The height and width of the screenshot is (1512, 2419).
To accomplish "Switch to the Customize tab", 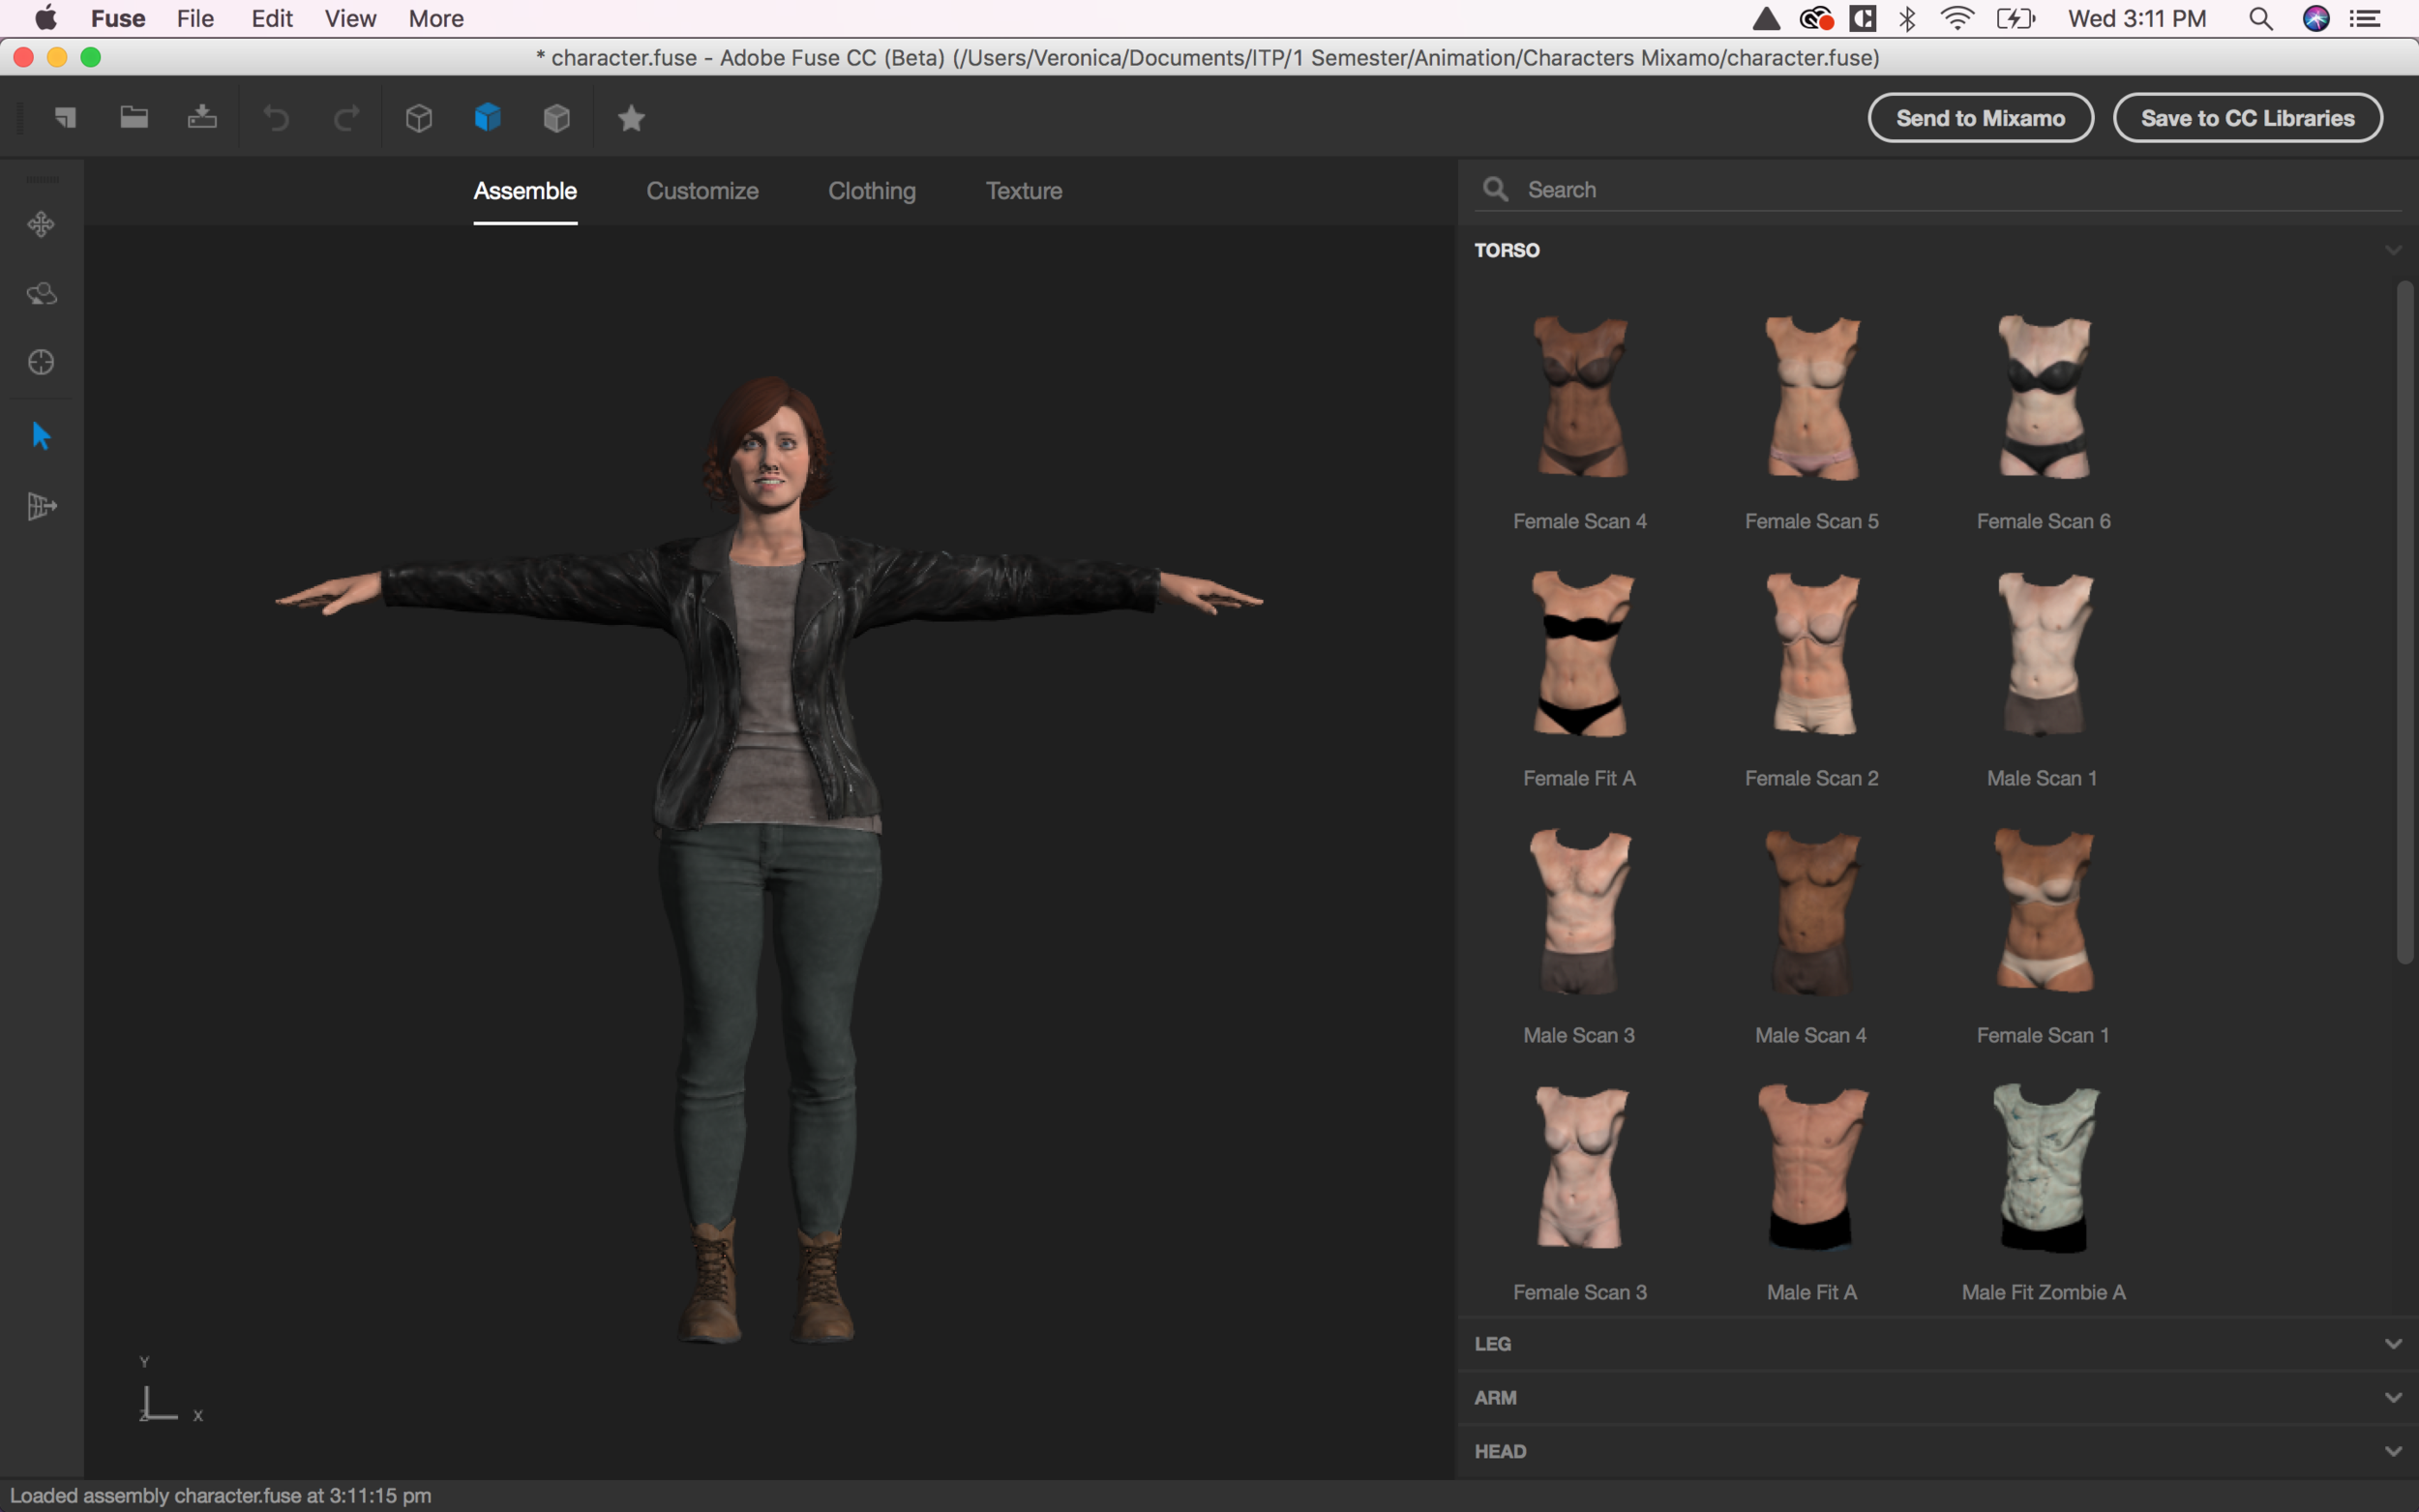I will pyautogui.click(x=702, y=191).
